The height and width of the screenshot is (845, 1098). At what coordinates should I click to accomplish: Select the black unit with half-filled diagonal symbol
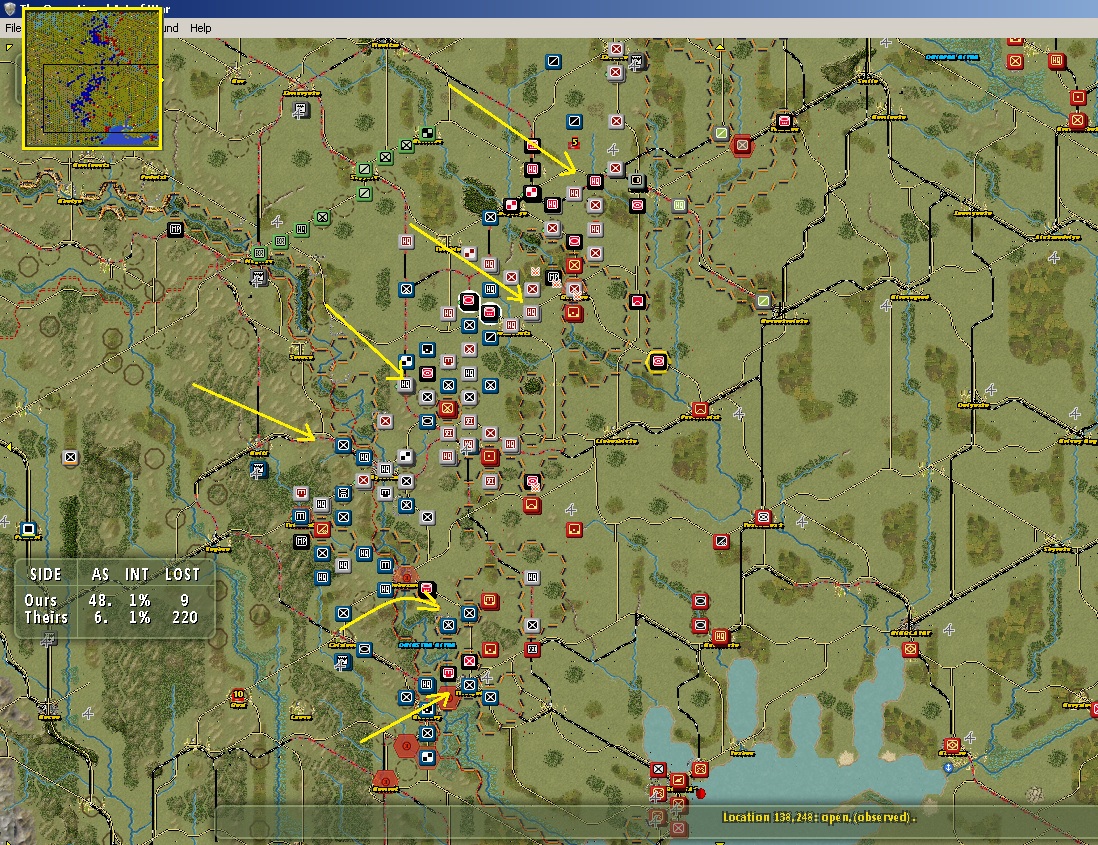click(721, 540)
